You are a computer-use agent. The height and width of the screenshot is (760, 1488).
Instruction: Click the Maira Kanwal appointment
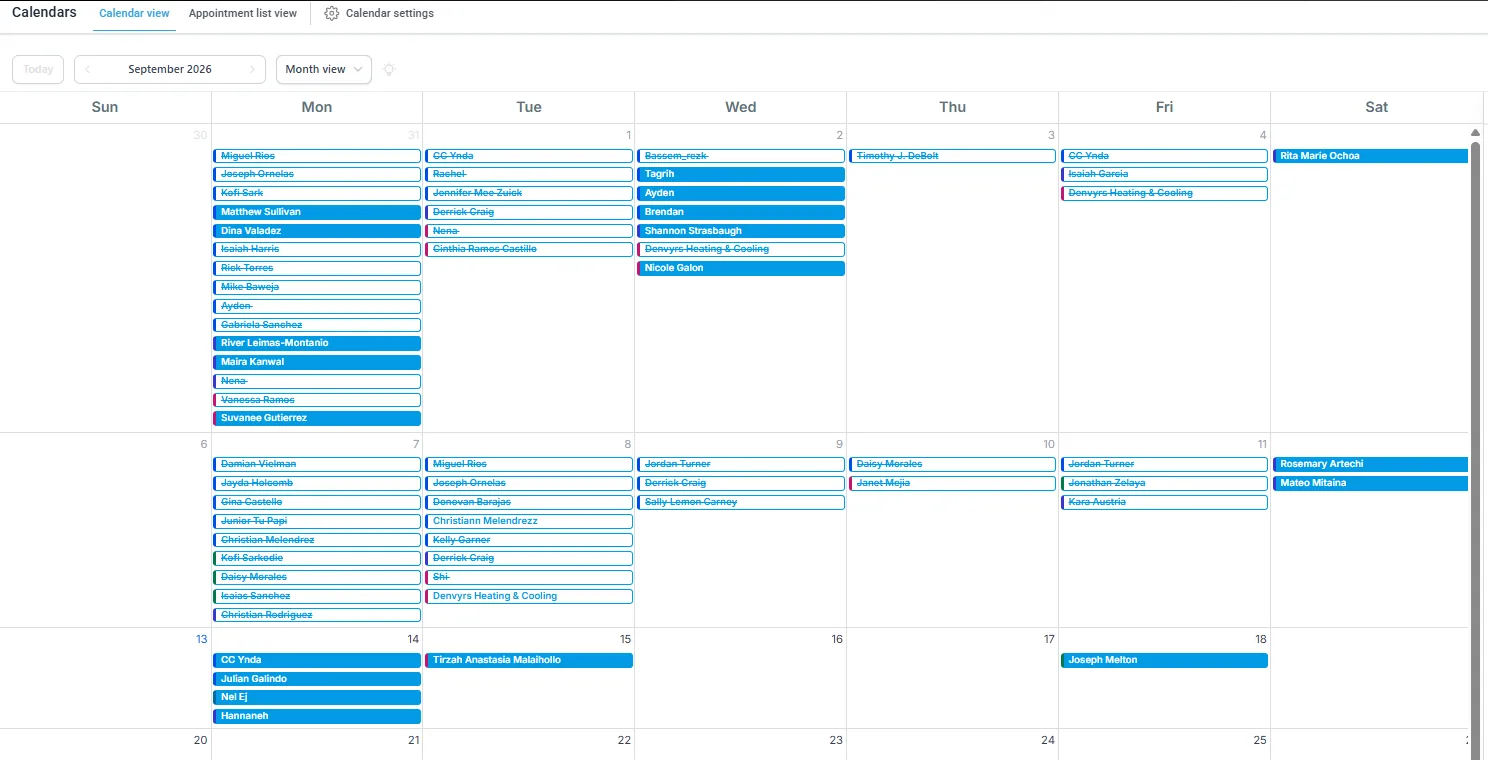pos(317,362)
